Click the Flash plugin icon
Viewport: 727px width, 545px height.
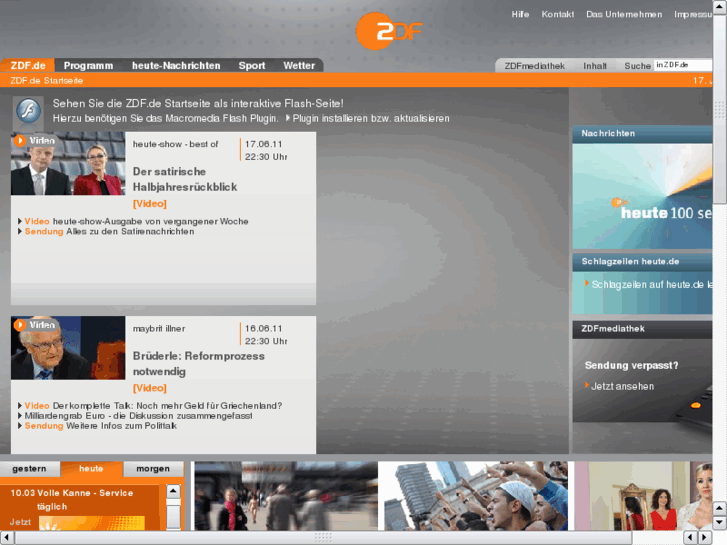[28, 111]
